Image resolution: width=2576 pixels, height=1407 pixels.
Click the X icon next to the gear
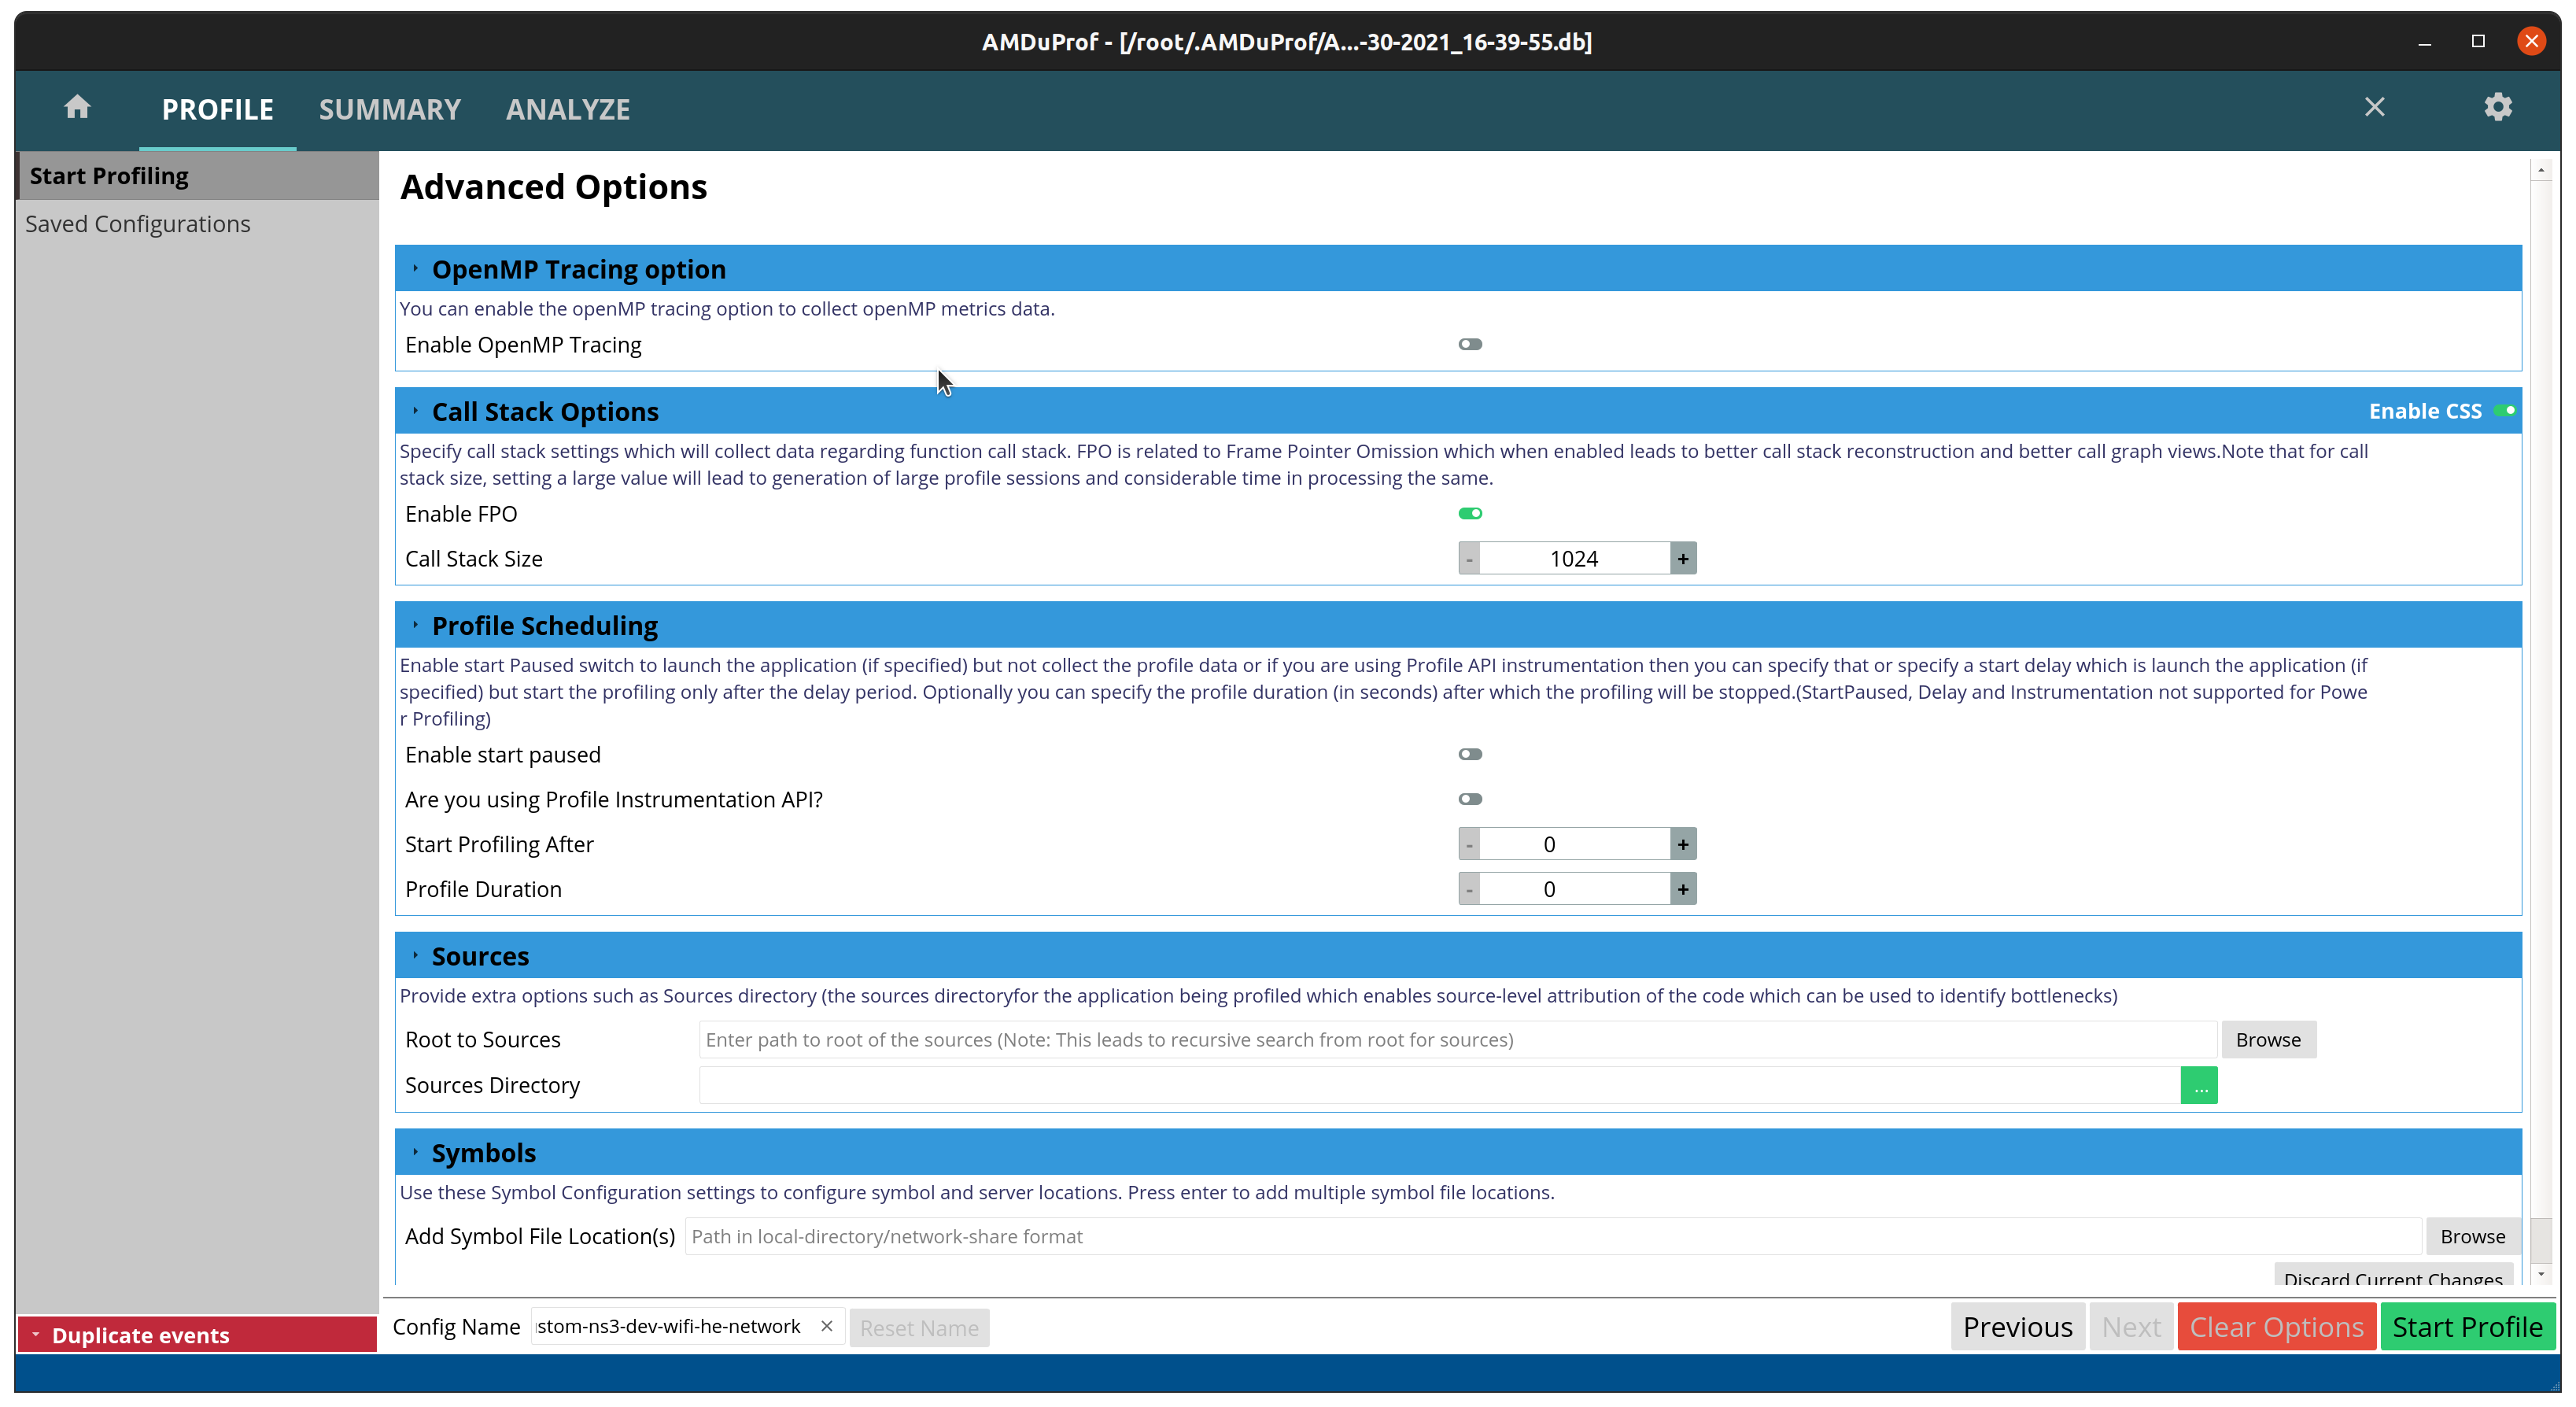[x=2375, y=107]
